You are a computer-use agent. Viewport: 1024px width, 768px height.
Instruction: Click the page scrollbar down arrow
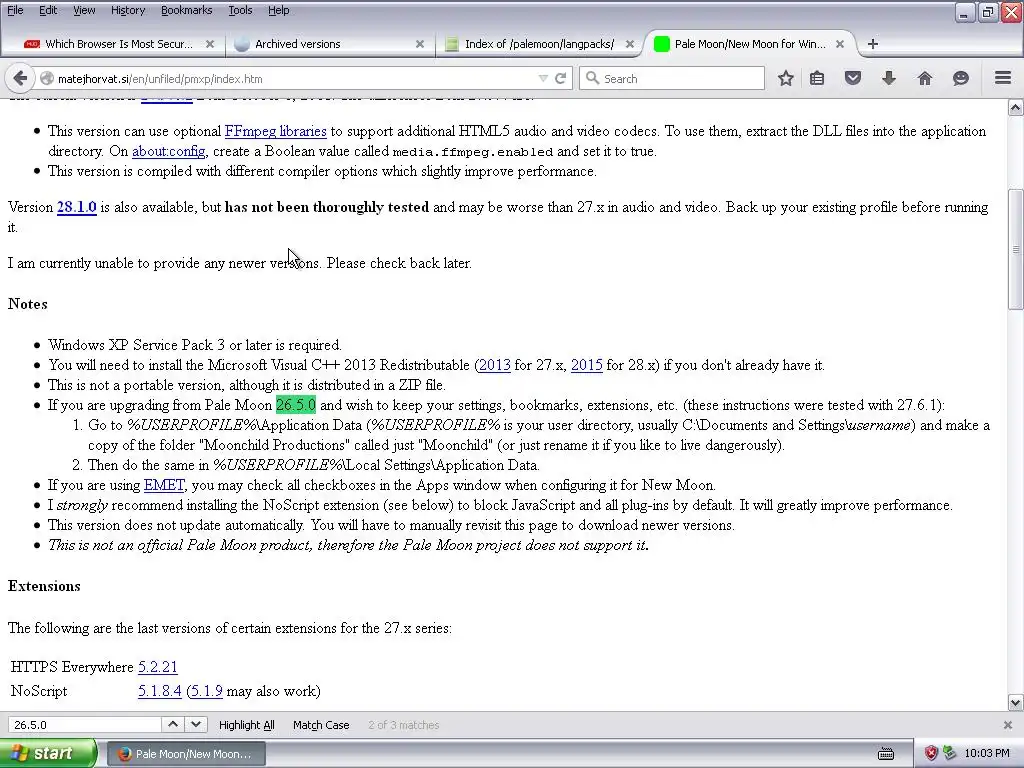[x=1015, y=703]
